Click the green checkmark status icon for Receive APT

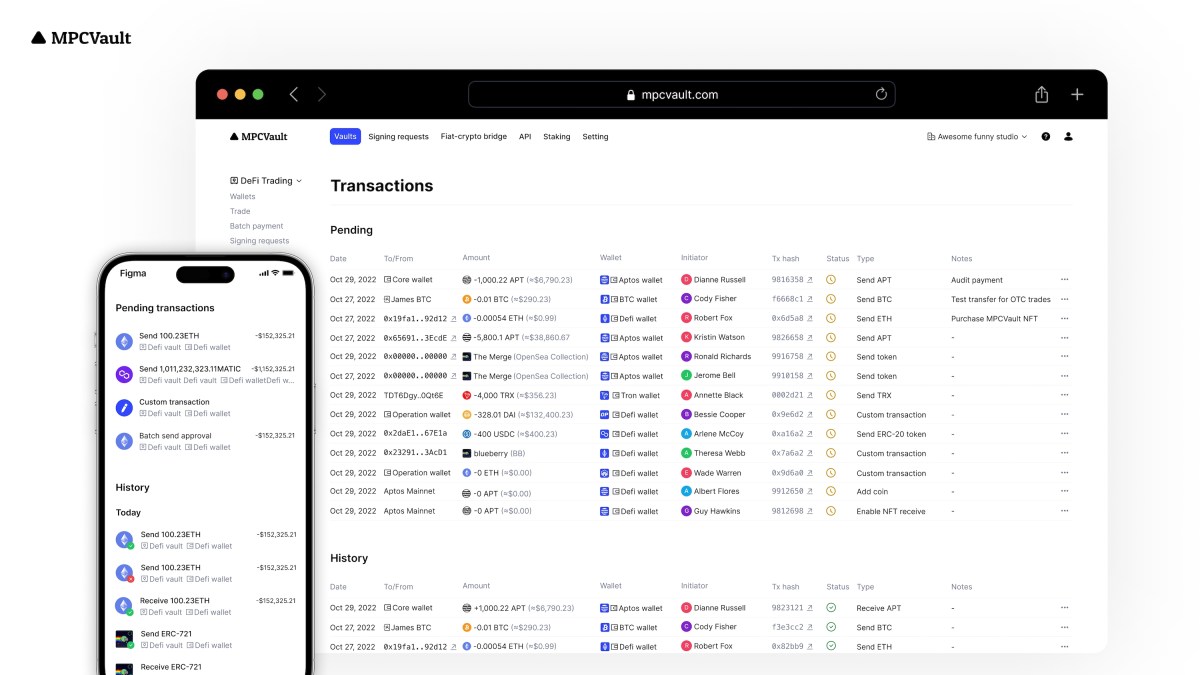(831, 608)
